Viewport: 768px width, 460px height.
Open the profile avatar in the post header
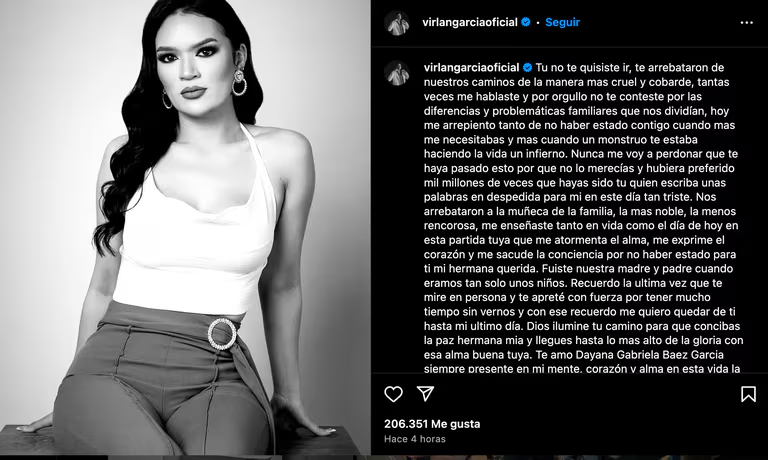pos(396,23)
